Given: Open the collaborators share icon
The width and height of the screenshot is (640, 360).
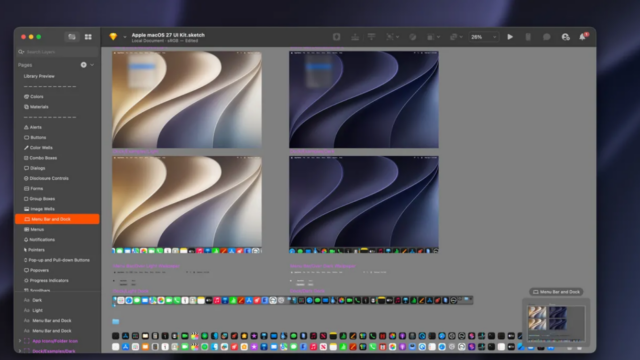Looking at the screenshot, I should click(x=565, y=37).
